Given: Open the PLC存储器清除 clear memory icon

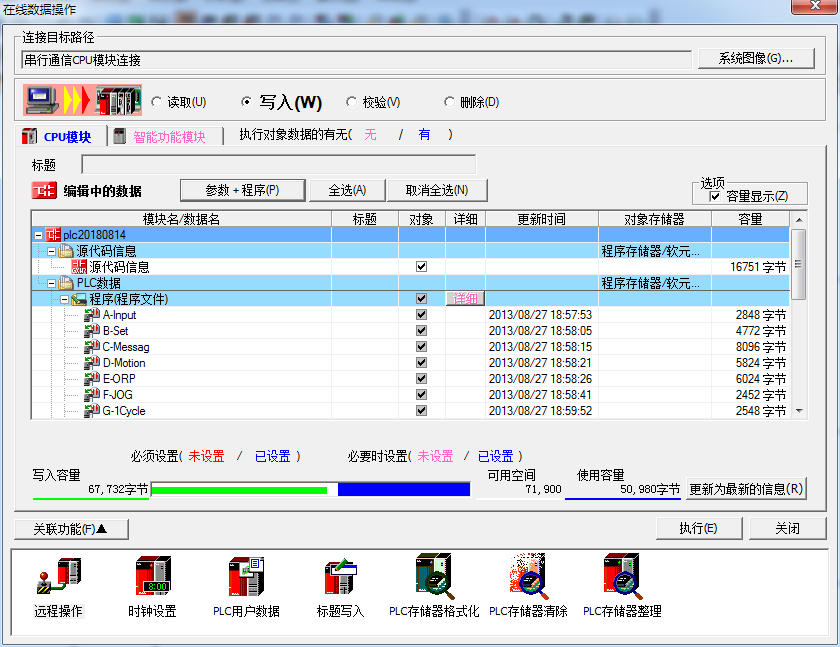Looking at the screenshot, I should click(528, 578).
